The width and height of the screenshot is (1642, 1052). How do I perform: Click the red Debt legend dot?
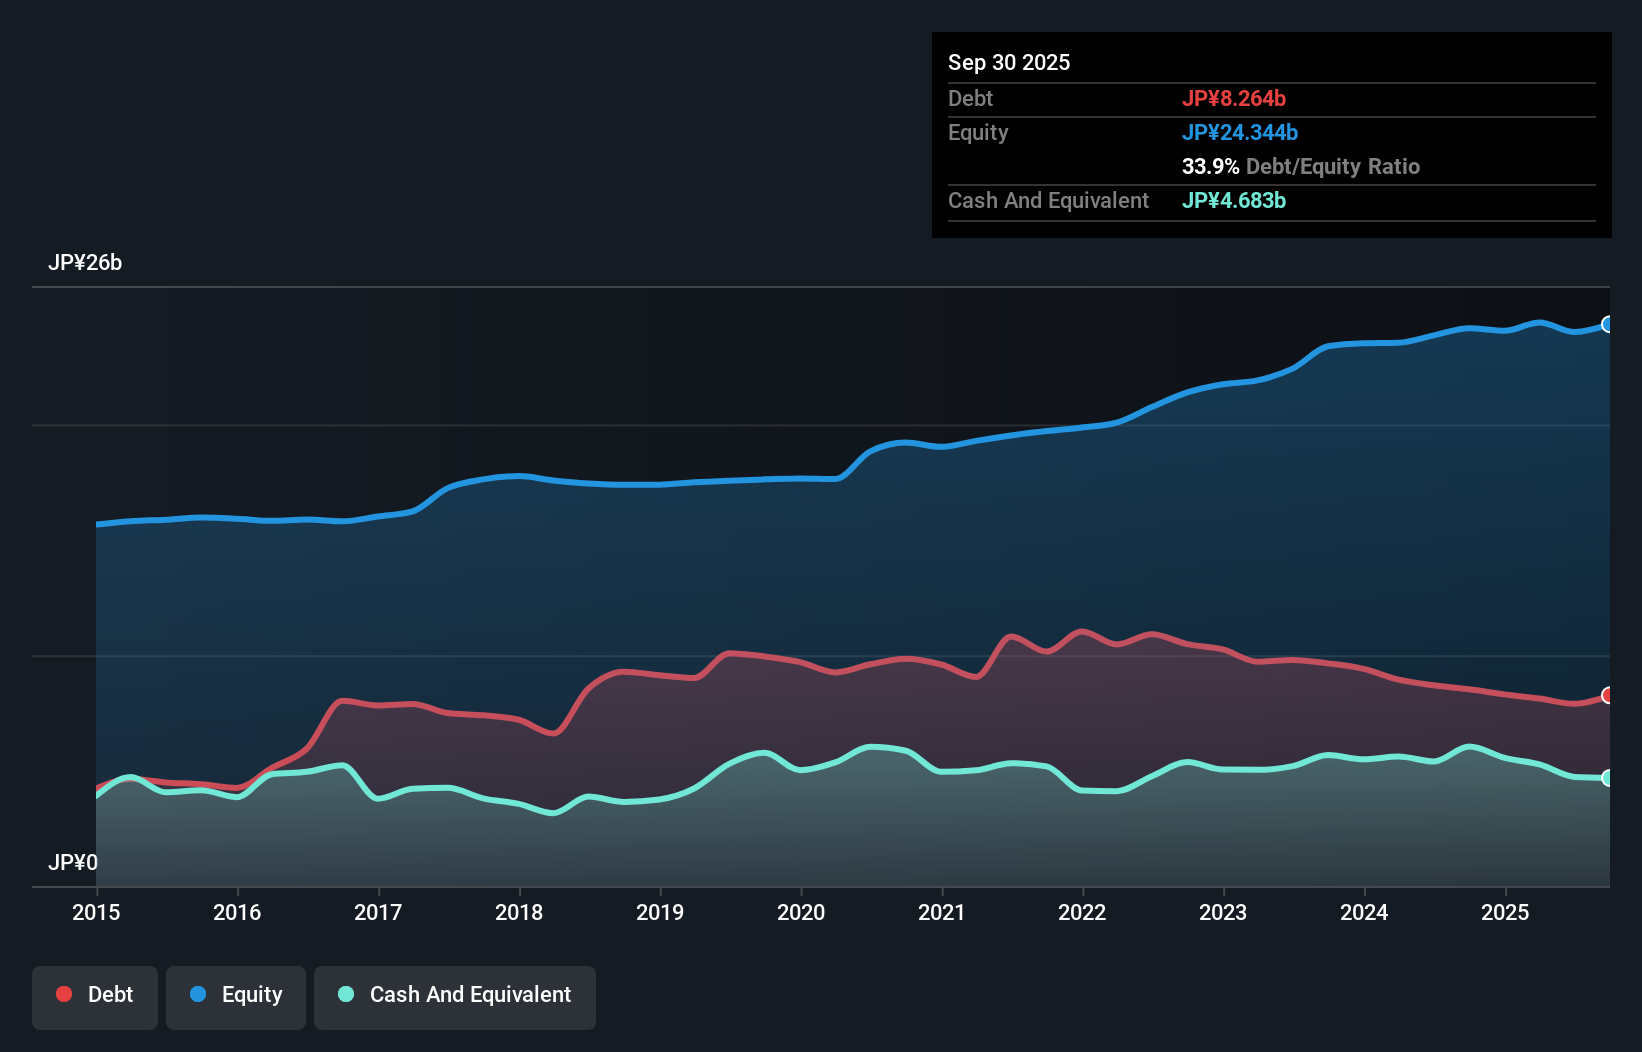pyautogui.click(x=62, y=994)
